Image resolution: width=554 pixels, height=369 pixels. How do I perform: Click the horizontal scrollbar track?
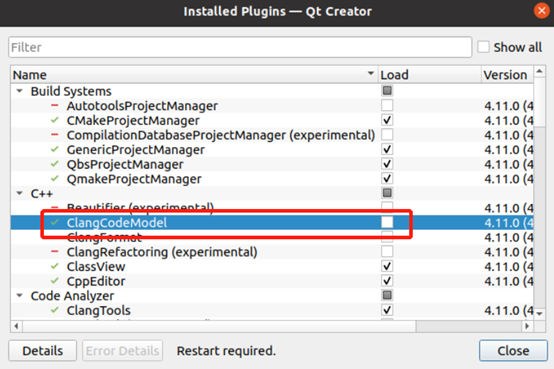[468, 326]
